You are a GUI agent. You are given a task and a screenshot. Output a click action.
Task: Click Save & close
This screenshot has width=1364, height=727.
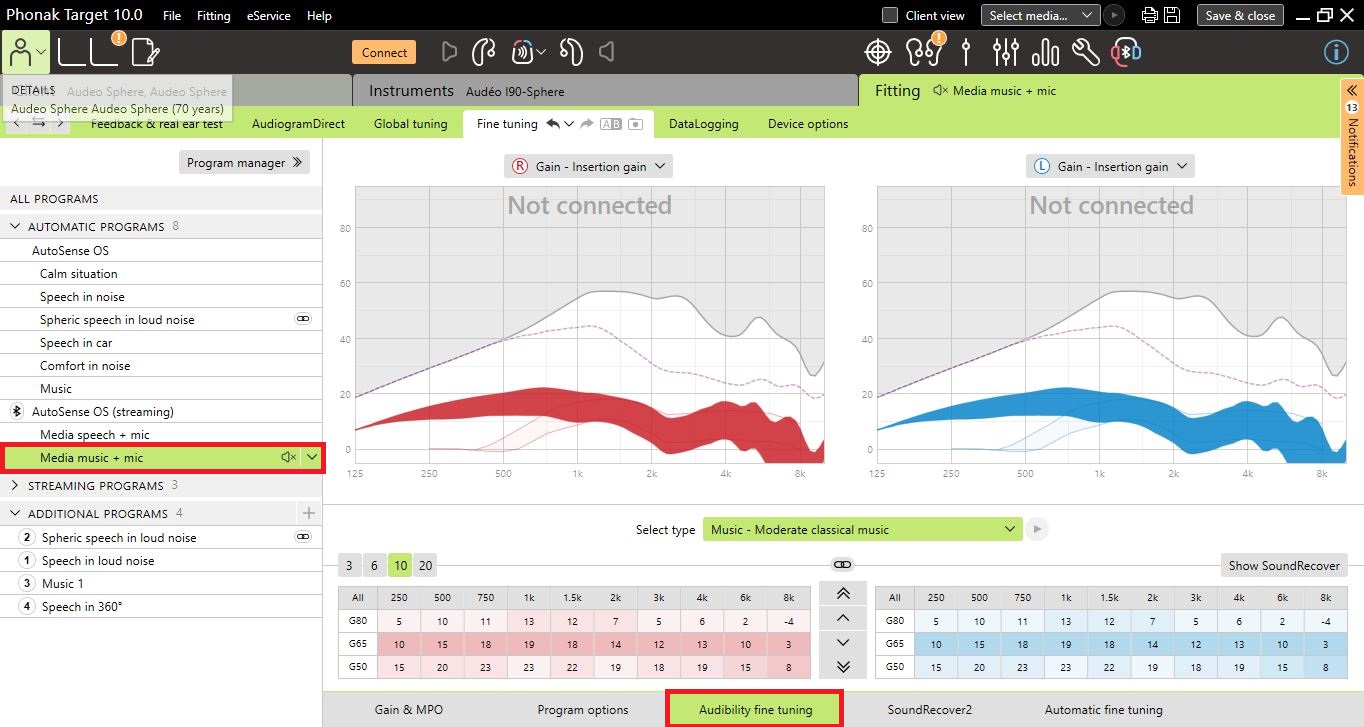click(1240, 15)
